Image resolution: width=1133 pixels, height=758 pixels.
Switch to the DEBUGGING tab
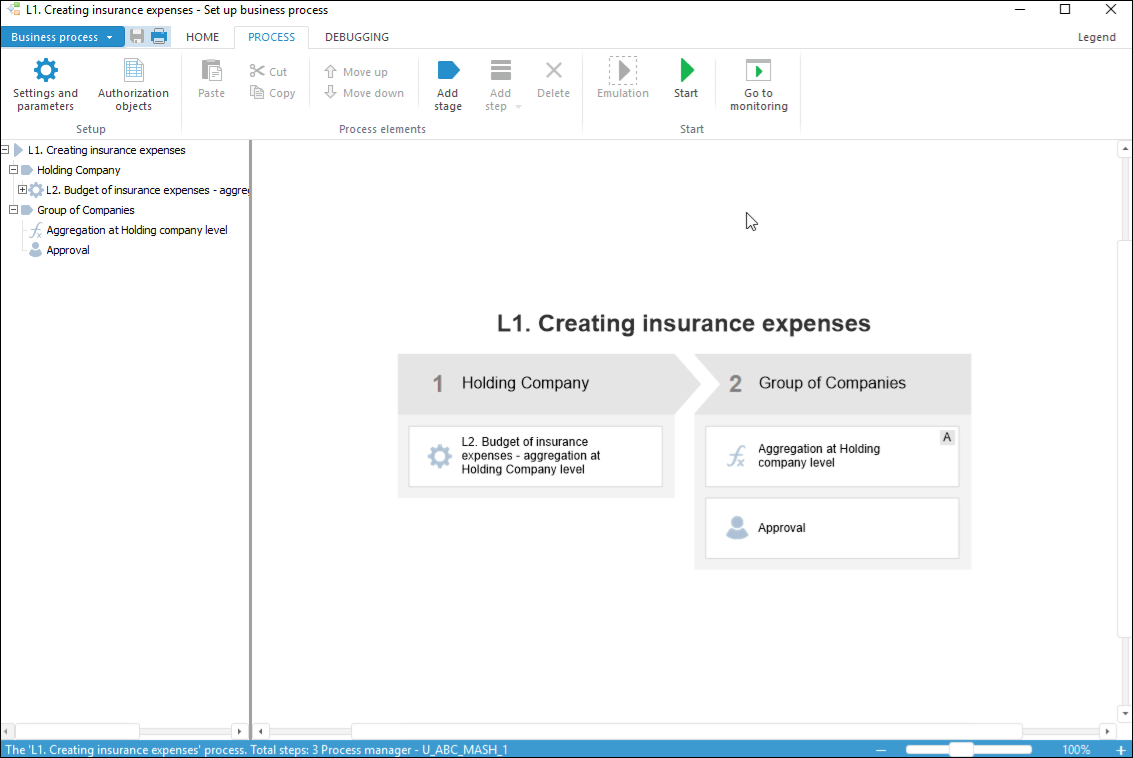pyautogui.click(x=357, y=37)
